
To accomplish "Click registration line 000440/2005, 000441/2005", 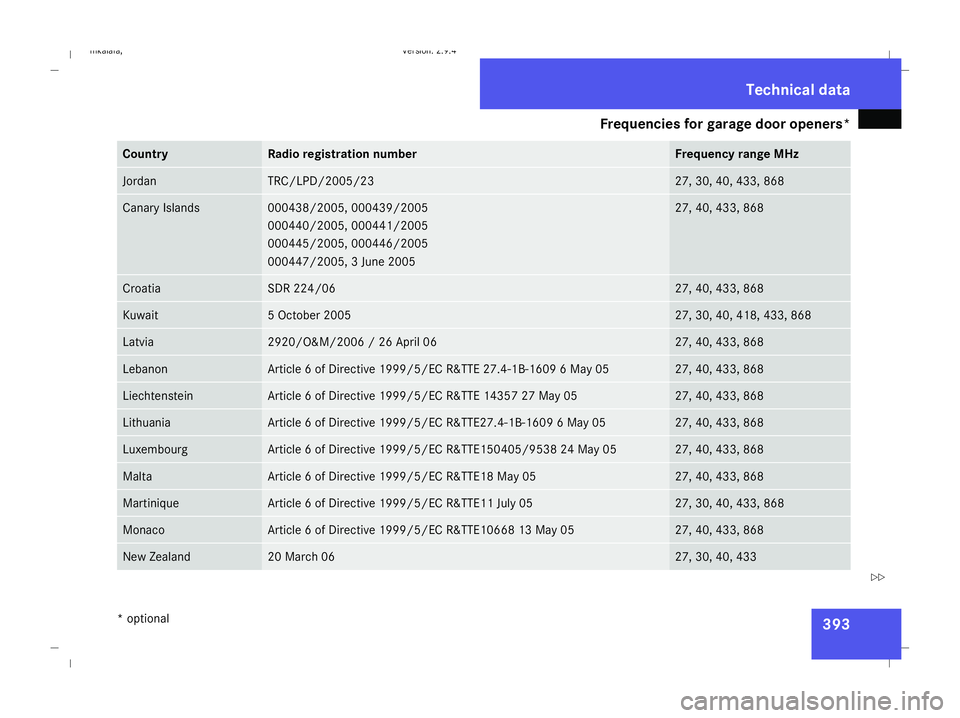I will 348,226.
